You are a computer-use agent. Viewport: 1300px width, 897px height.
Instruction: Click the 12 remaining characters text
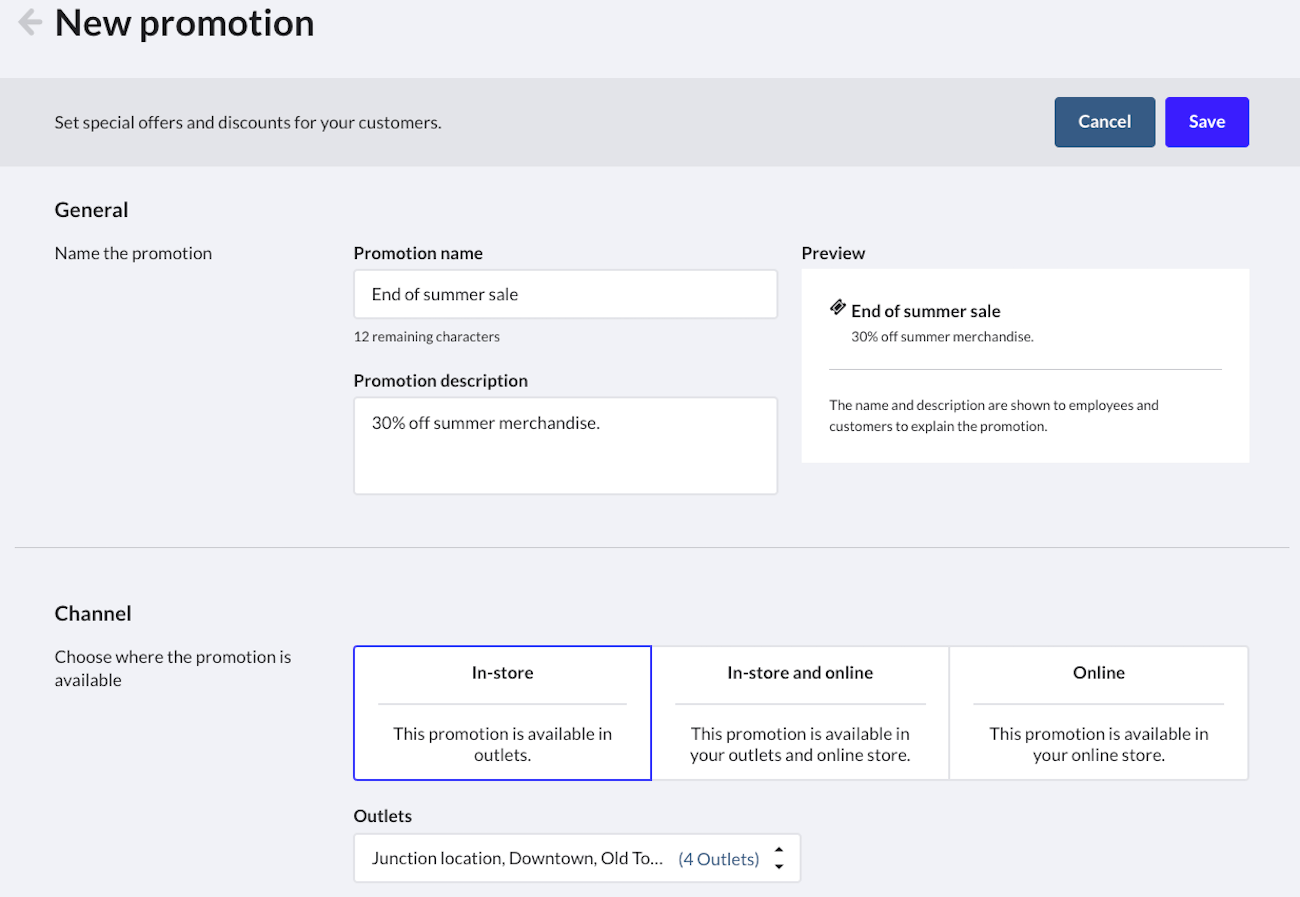pos(426,336)
